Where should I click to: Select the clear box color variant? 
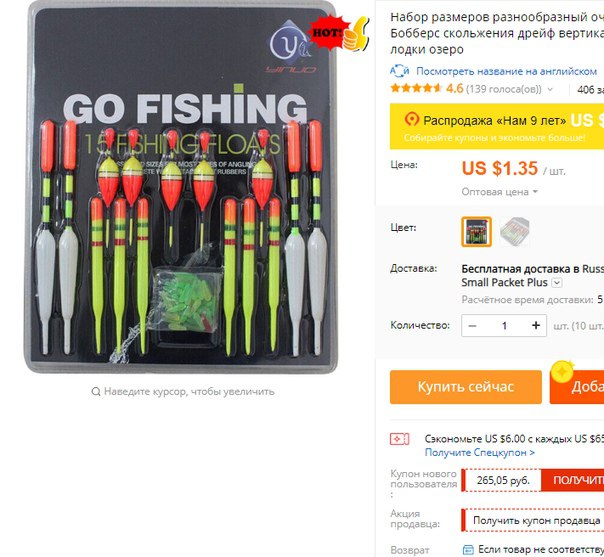tap(515, 231)
